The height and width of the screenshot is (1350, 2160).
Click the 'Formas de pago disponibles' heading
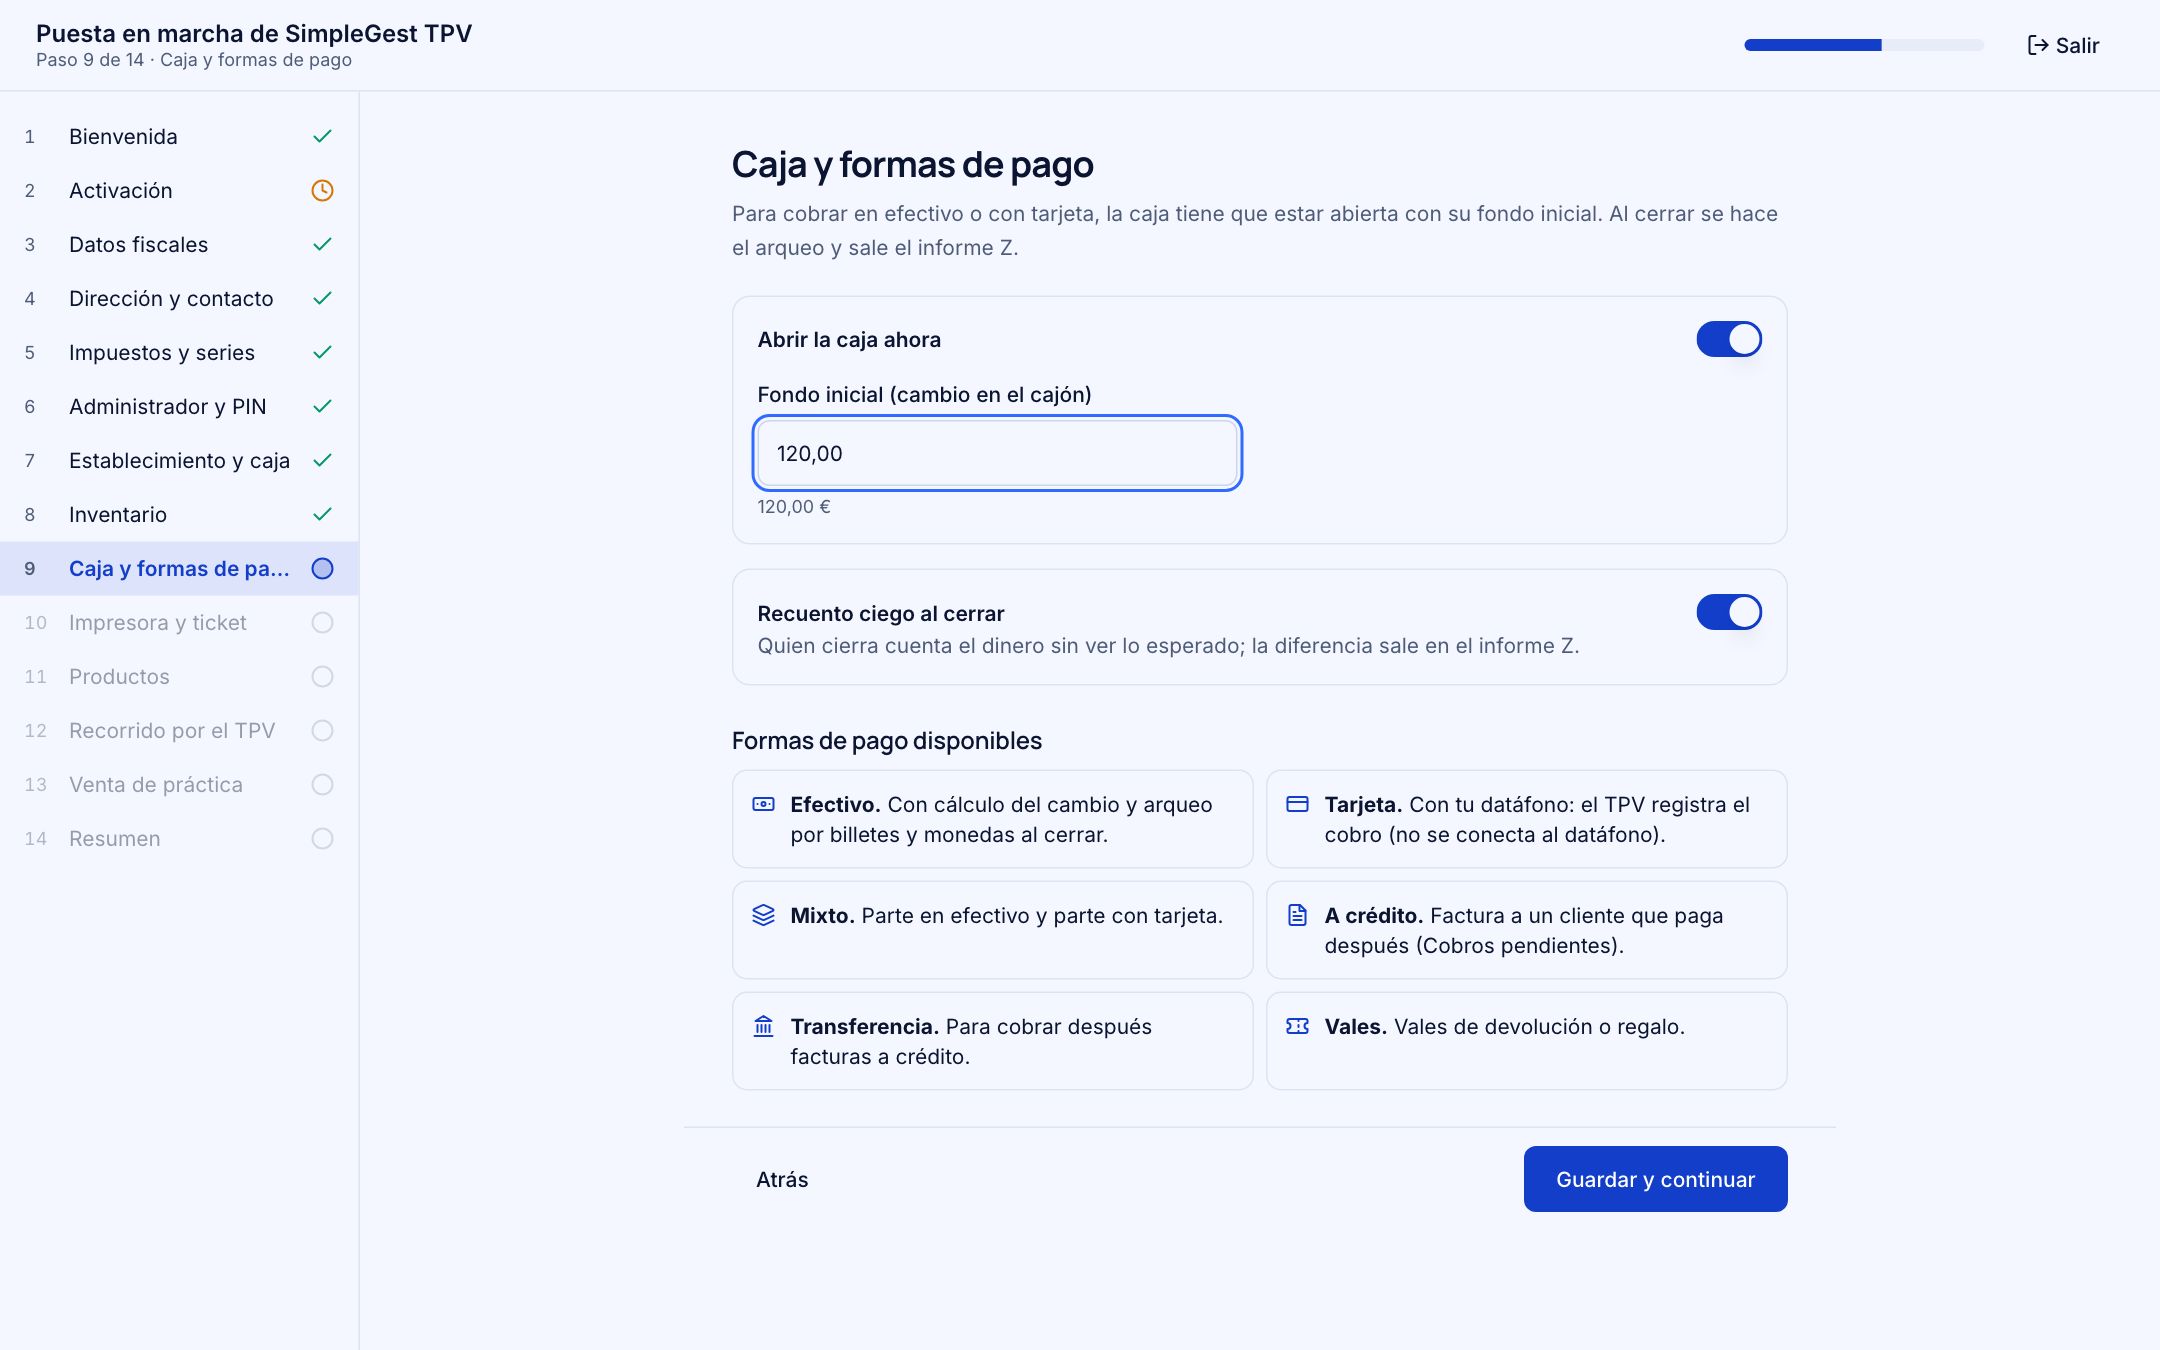click(887, 740)
